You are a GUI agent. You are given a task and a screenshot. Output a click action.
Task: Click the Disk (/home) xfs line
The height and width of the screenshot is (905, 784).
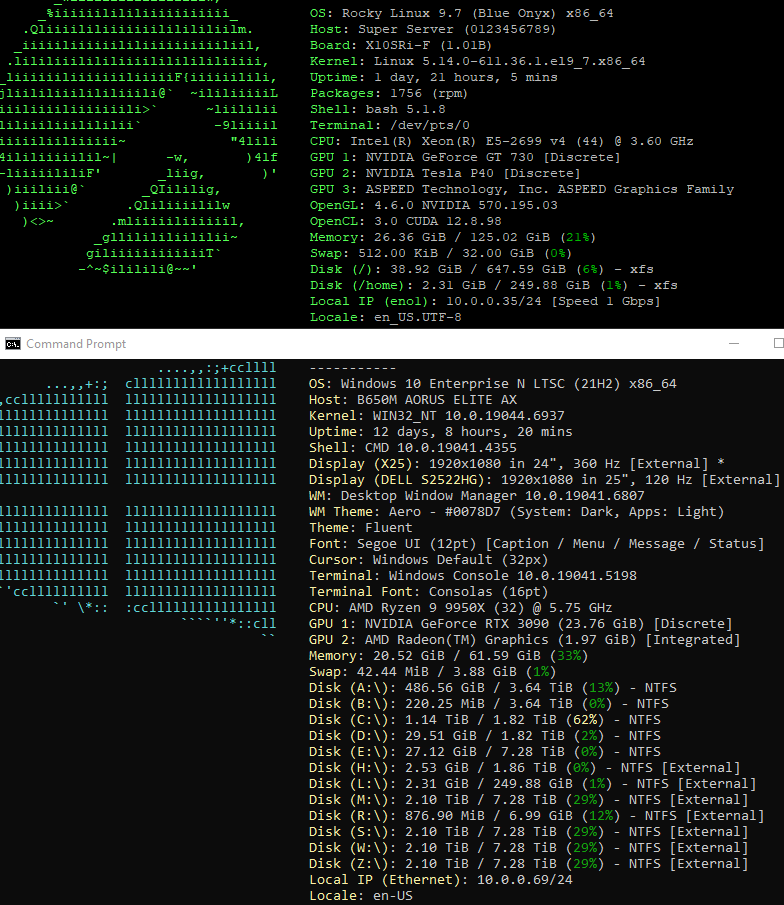pyautogui.click(x=494, y=286)
